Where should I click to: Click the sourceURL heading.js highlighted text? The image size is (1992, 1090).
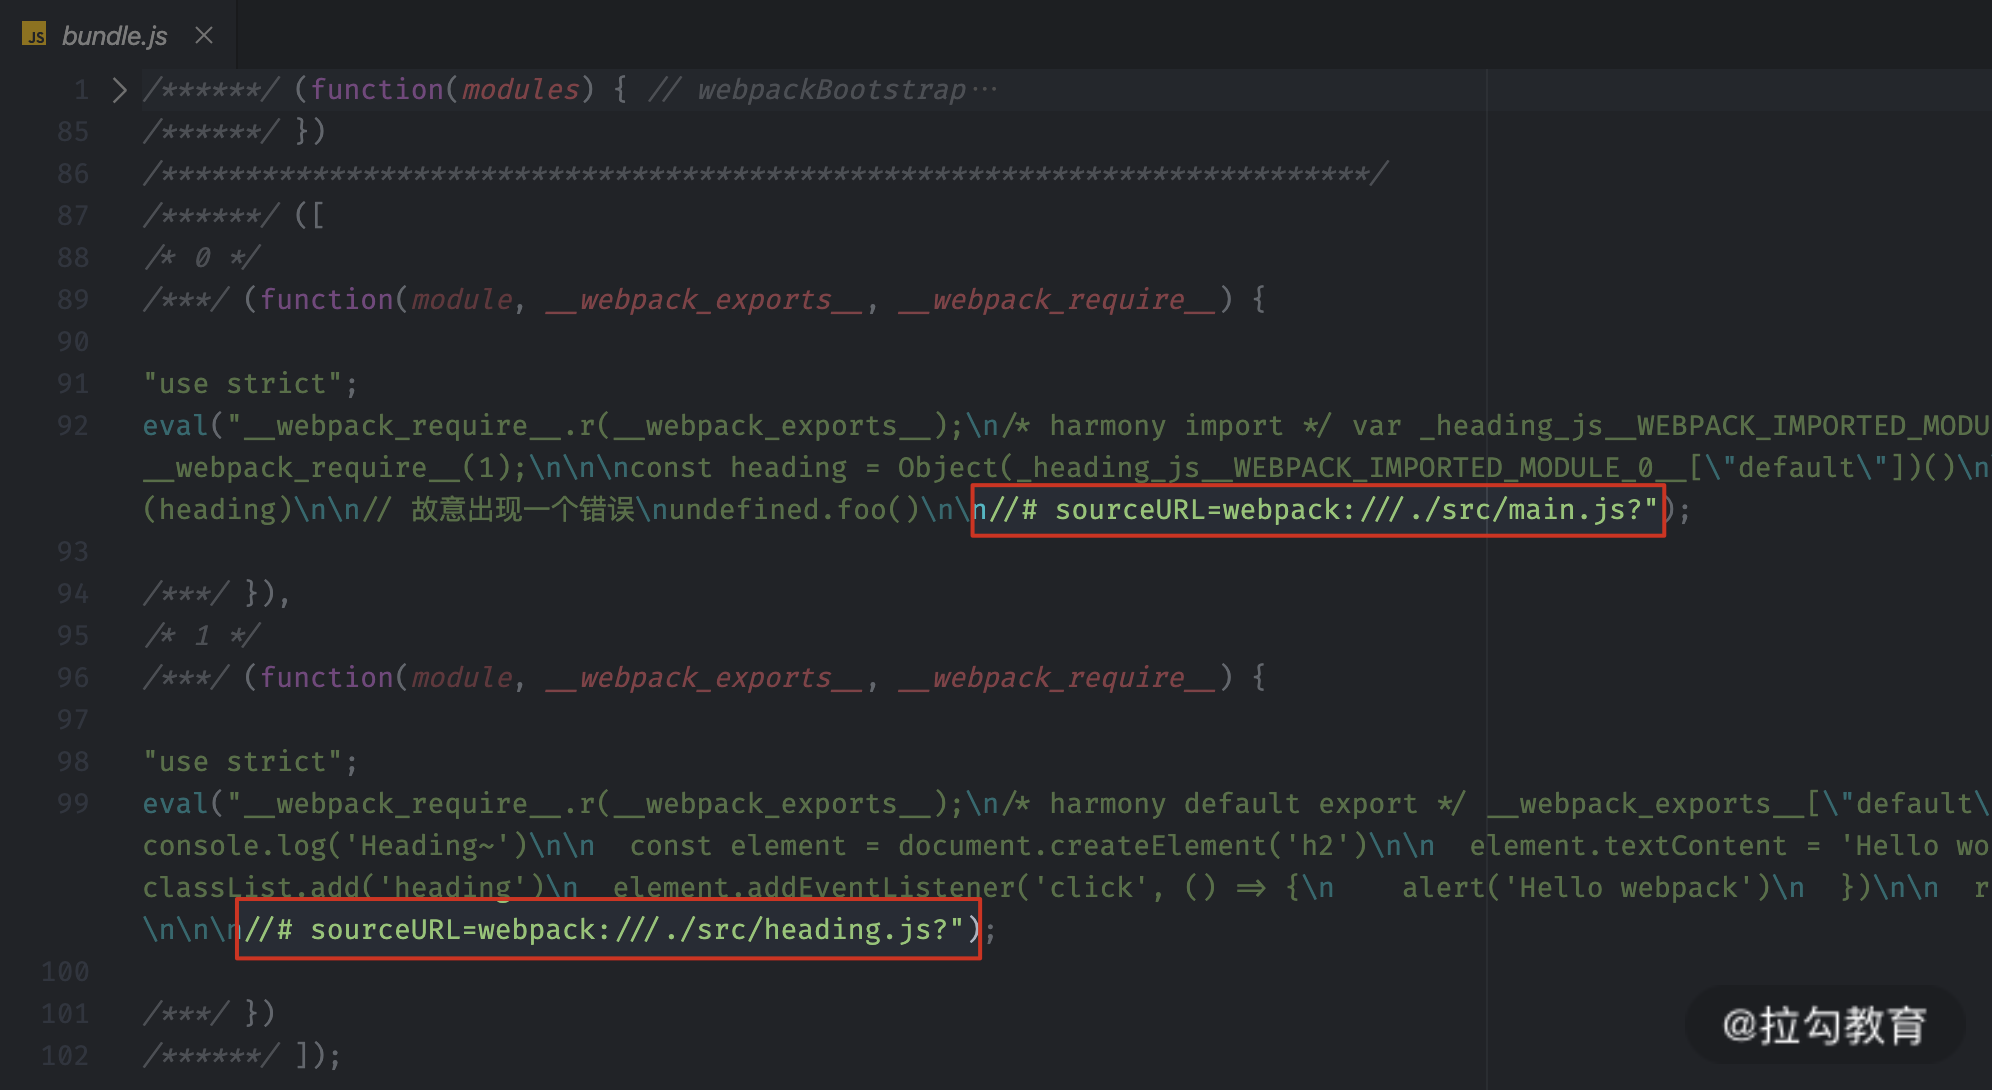608,930
